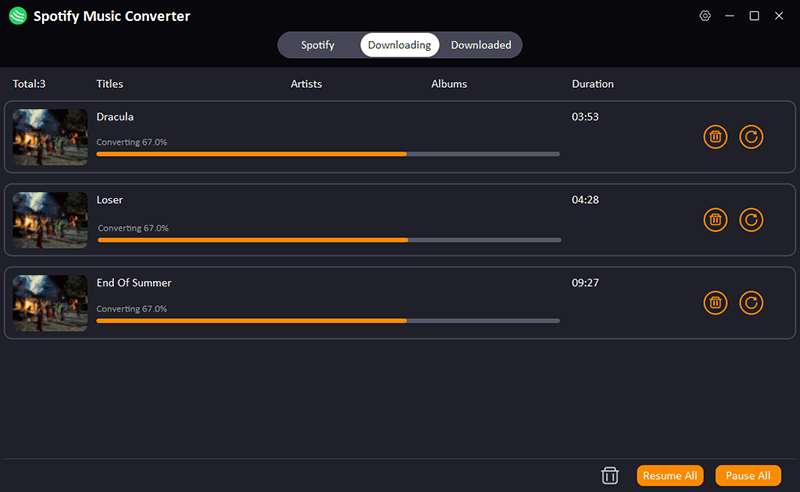Click the Dracula track title

tap(115, 117)
